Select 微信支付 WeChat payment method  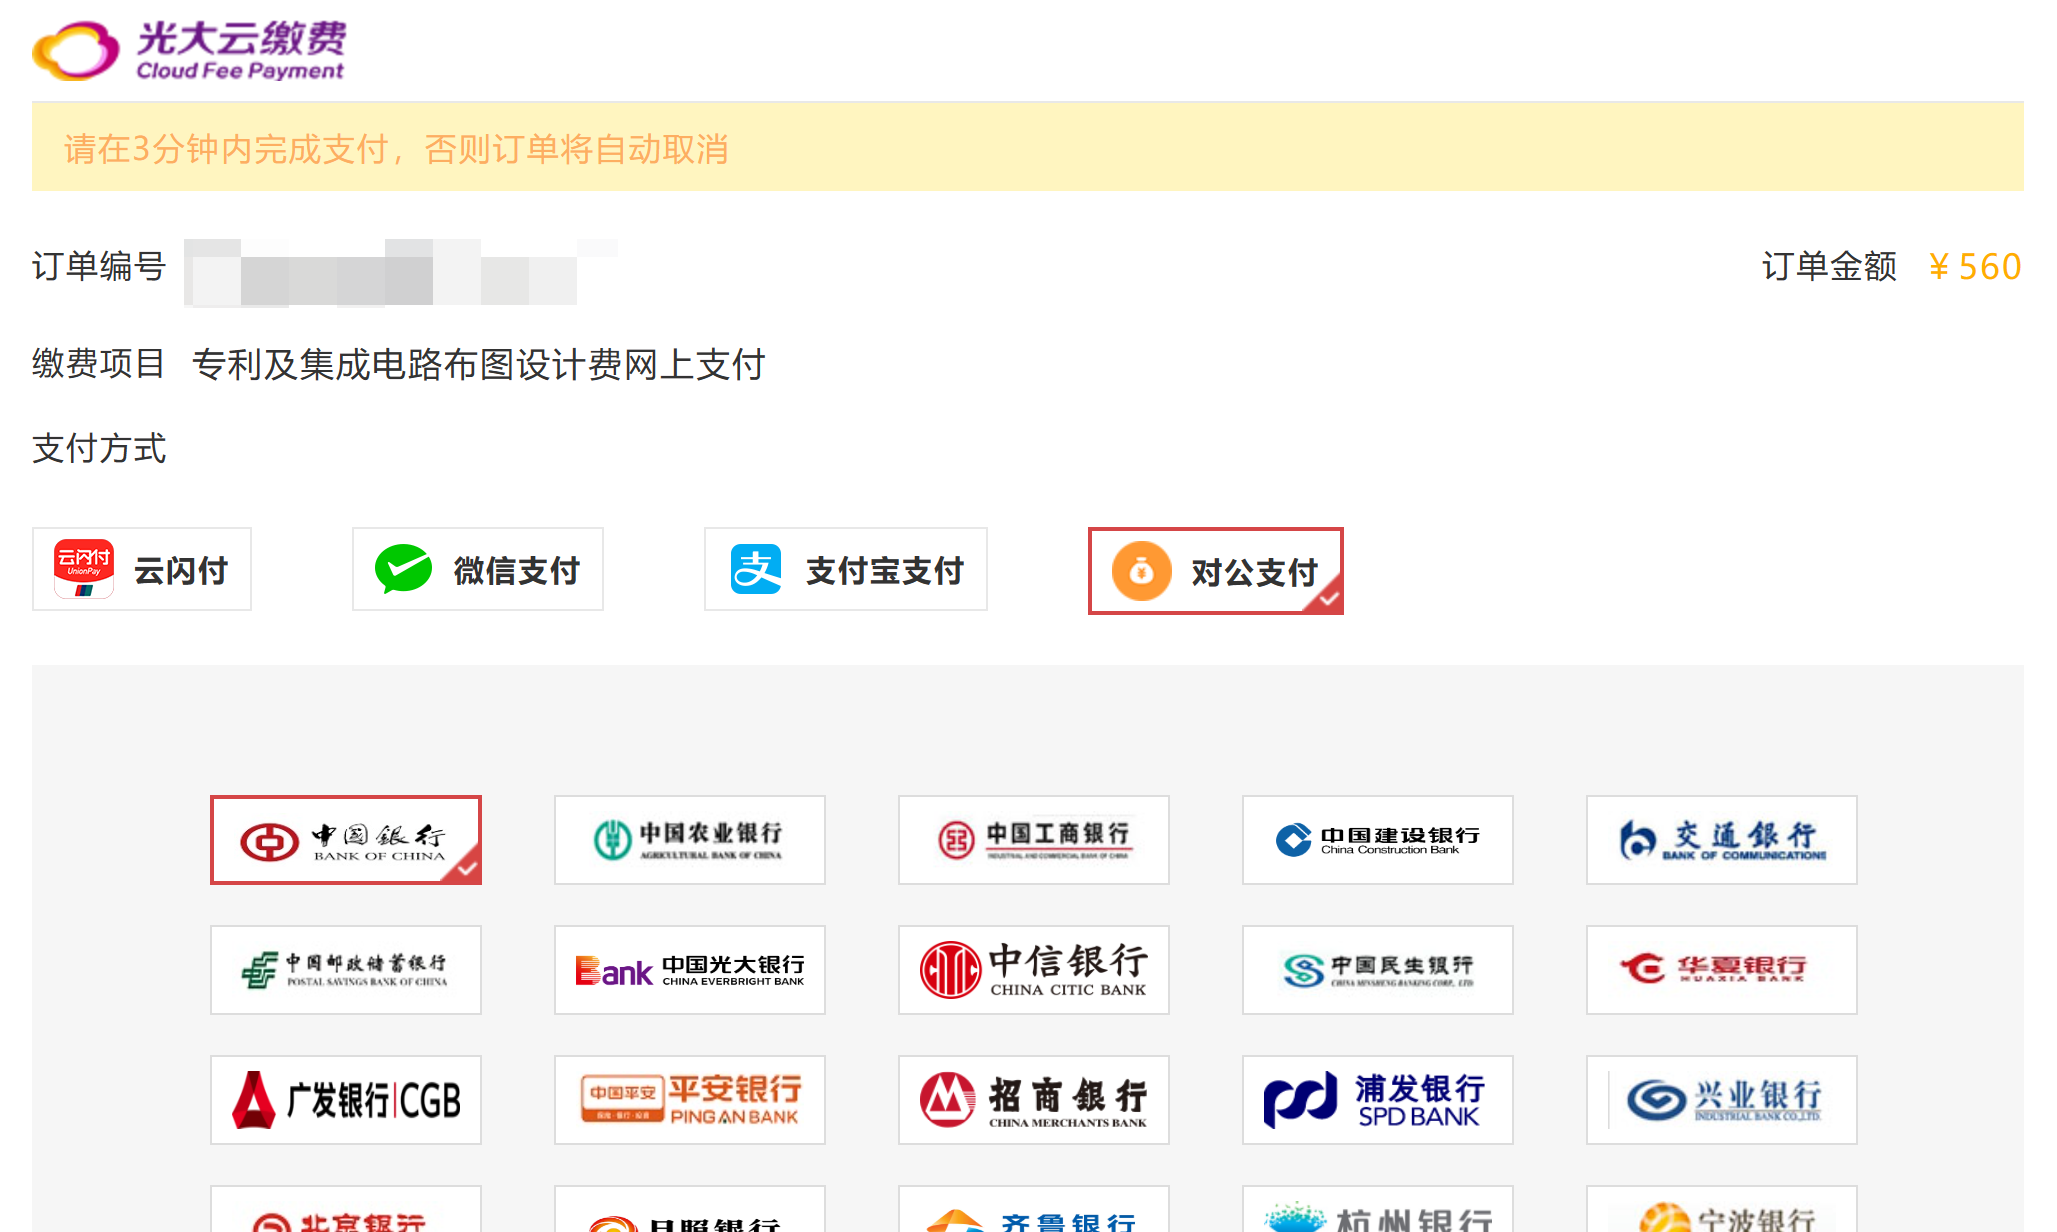pos(478,569)
